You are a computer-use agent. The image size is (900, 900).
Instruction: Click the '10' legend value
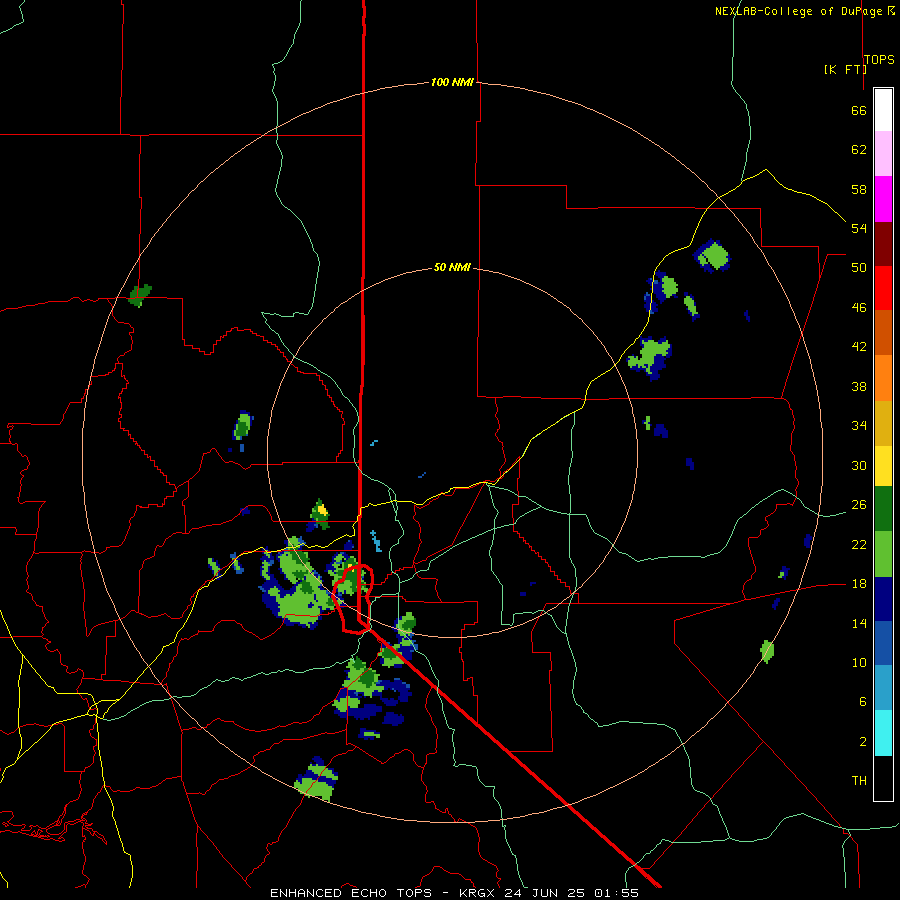859,662
